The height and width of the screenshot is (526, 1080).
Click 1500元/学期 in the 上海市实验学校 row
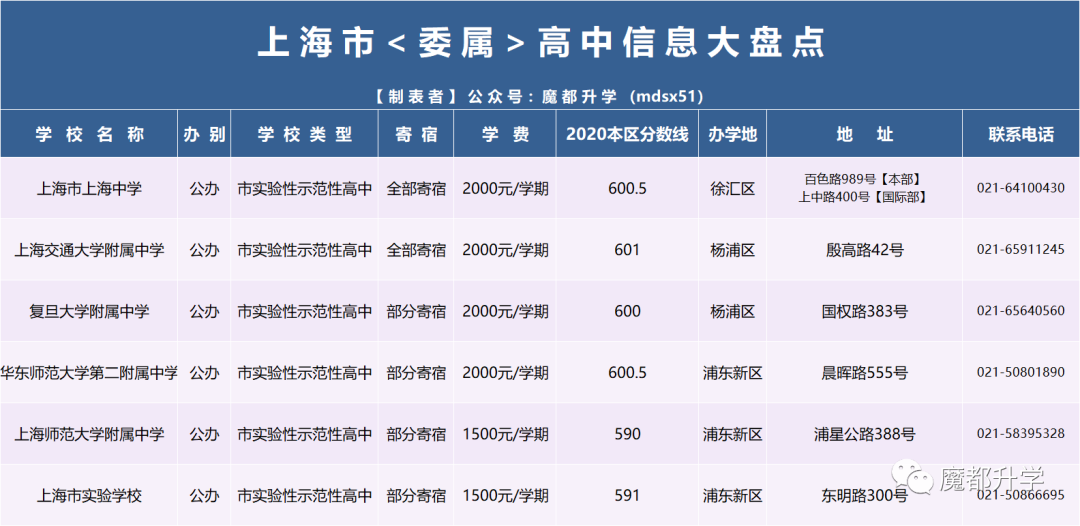[x=506, y=496]
